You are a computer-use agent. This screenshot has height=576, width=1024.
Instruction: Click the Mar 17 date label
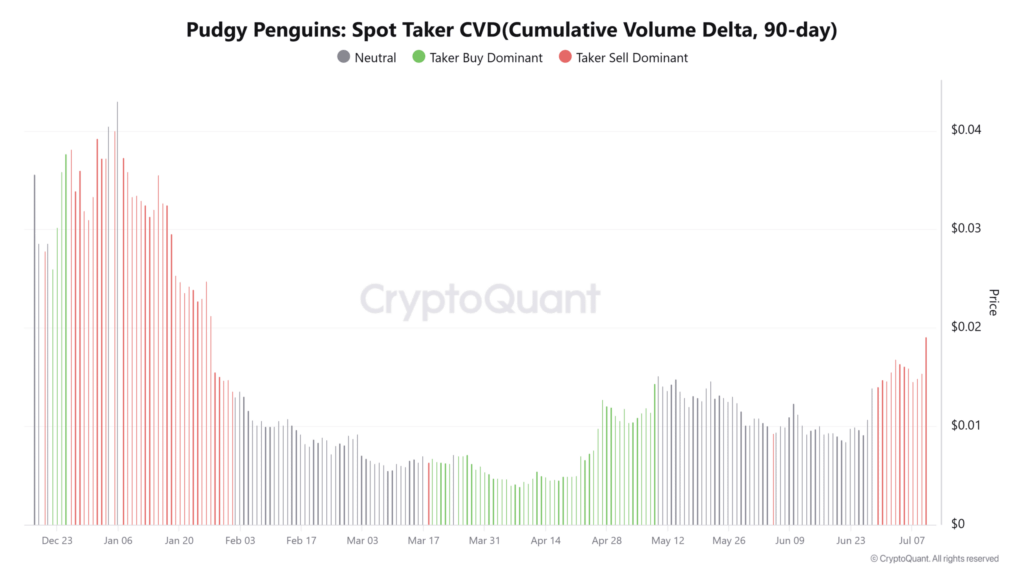(x=423, y=541)
